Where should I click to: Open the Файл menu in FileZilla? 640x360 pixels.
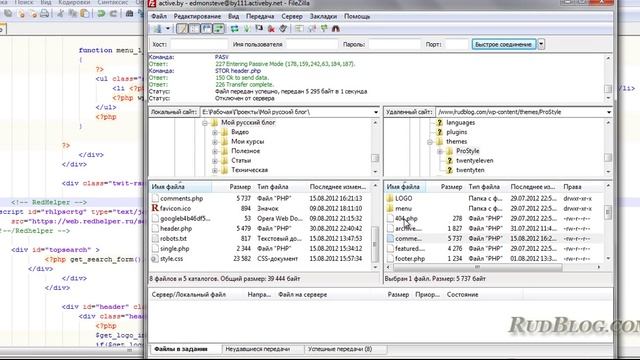click(159, 16)
